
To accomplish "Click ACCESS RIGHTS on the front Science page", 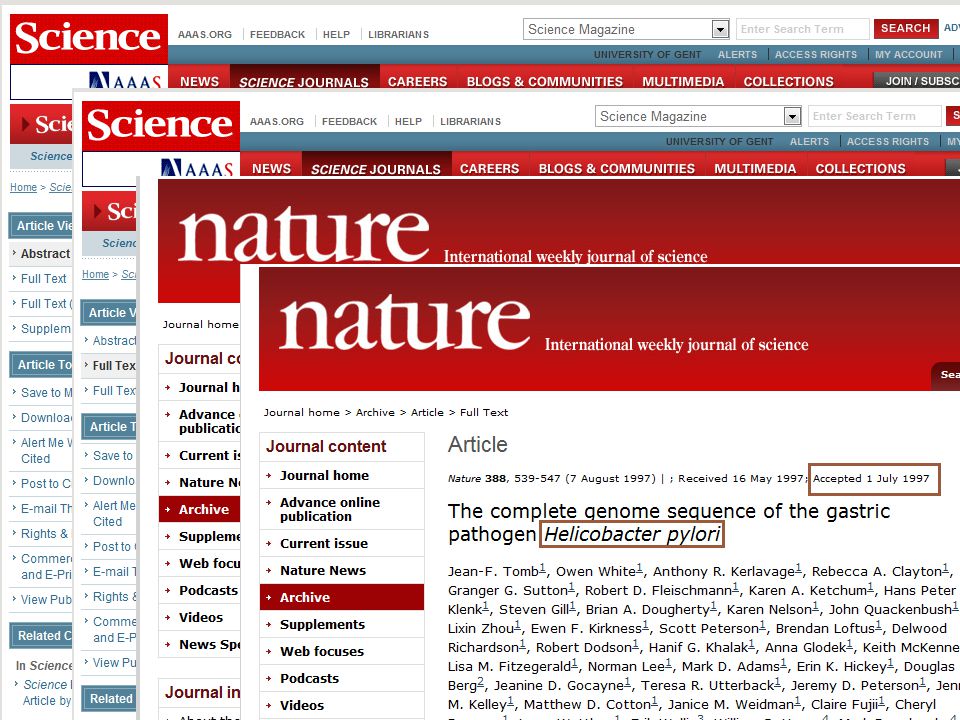I will click(x=888, y=141).
